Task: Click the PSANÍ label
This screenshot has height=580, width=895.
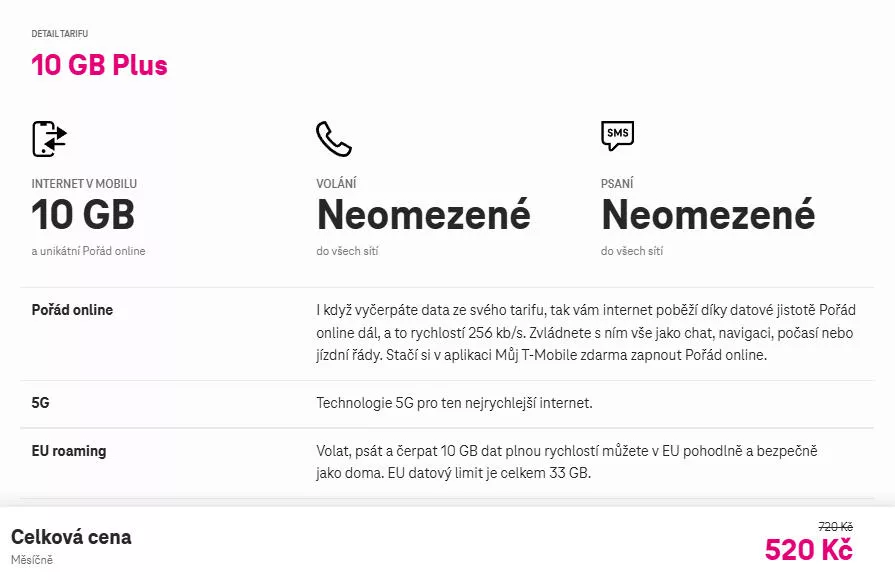Action: tap(617, 184)
